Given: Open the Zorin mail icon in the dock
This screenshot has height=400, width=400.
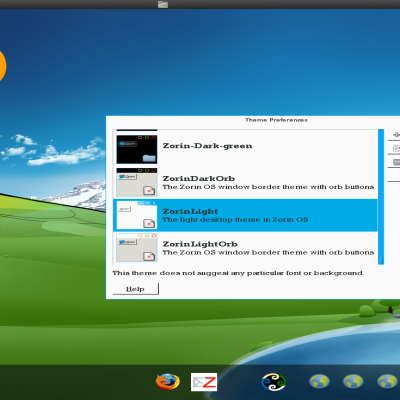Looking at the screenshot, I should click(x=204, y=382).
